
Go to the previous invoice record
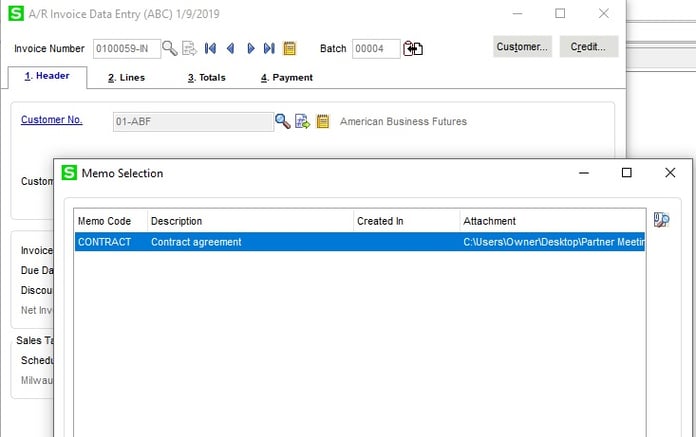230,48
